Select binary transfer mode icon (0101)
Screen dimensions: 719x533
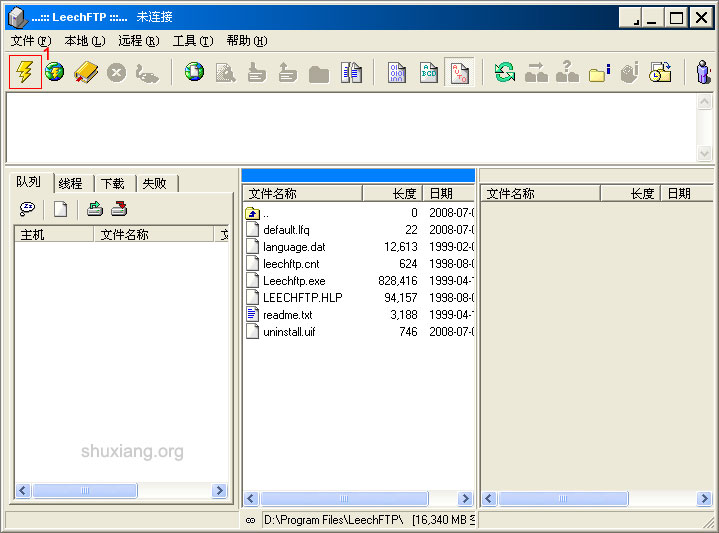pyautogui.click(x=397, y=72)
